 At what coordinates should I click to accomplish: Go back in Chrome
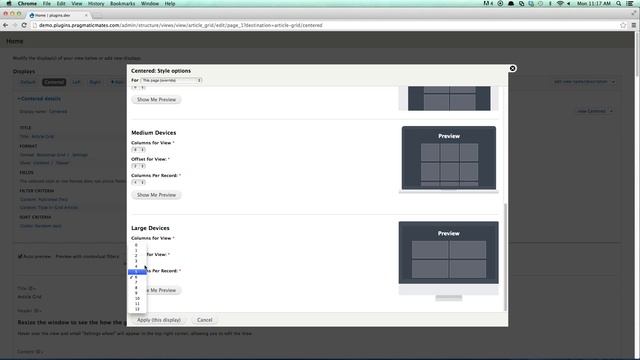(x=5, y=25)
